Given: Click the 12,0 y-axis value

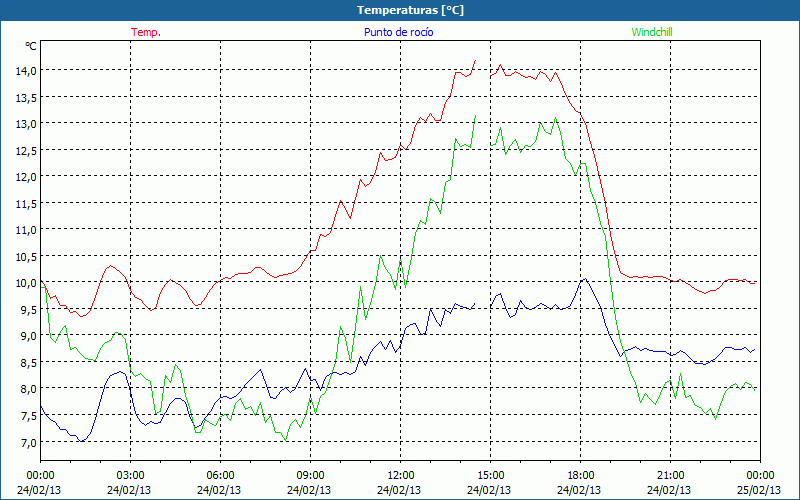Looking at the screenshot, I should point(26,177).
